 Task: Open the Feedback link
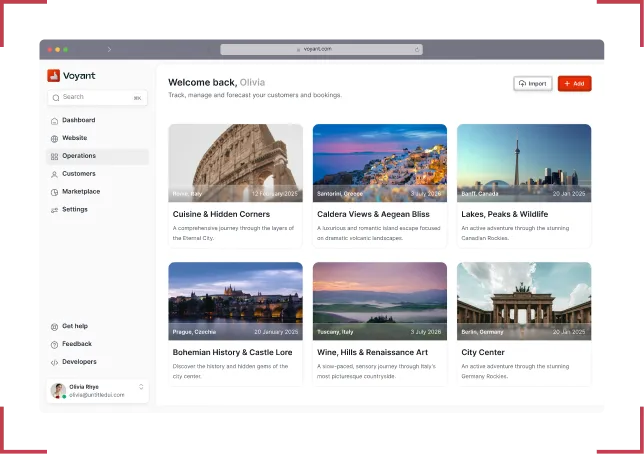pos(97,344)
